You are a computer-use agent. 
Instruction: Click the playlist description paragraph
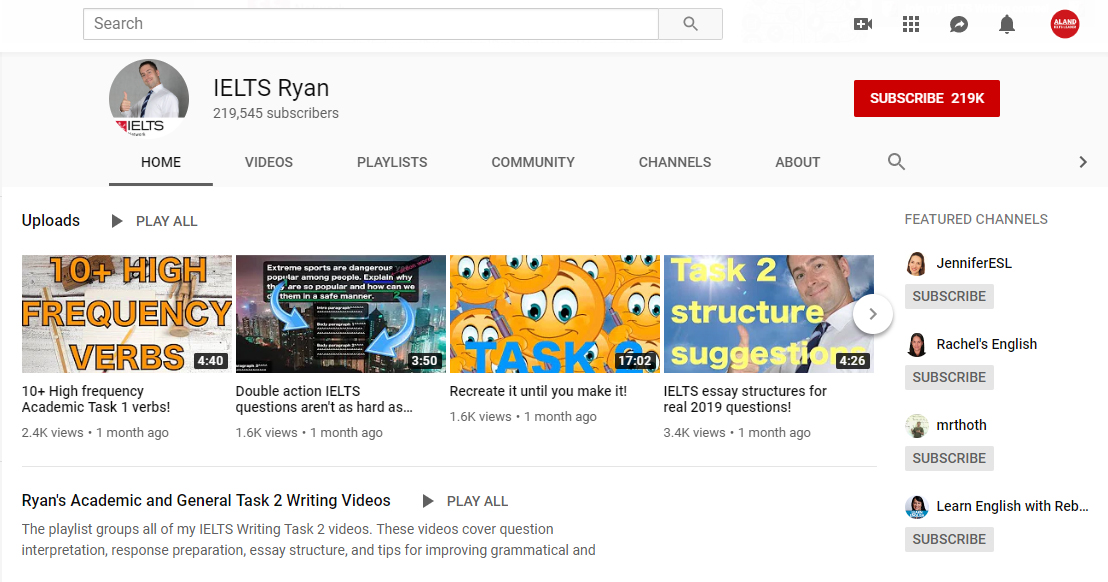[308, 540]
